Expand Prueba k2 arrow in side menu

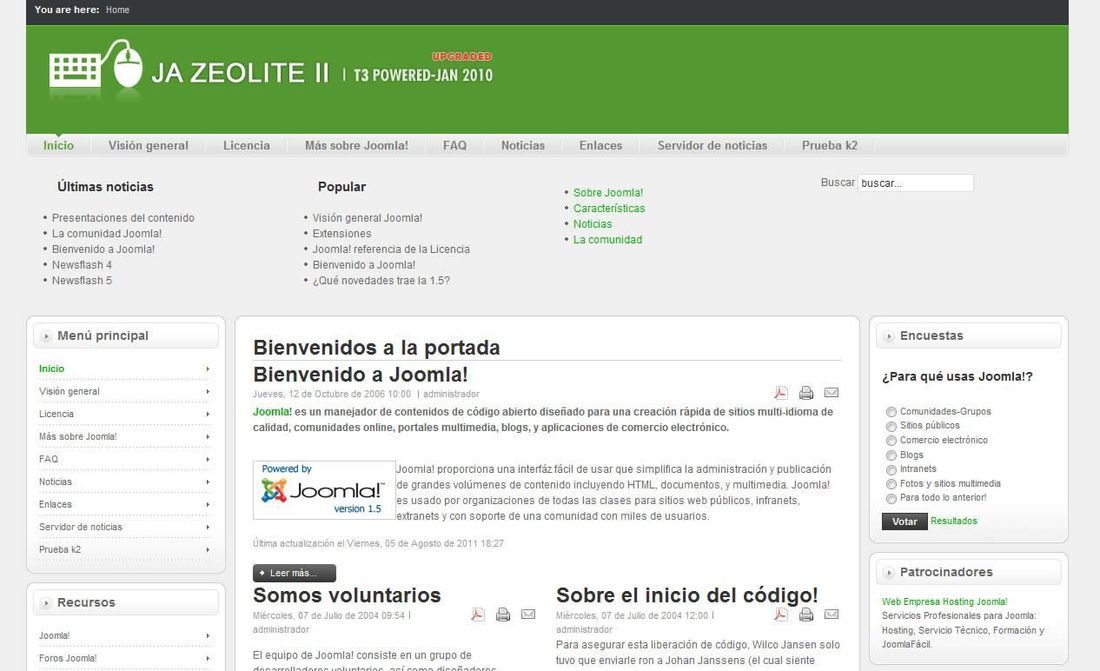pos(208,550)
